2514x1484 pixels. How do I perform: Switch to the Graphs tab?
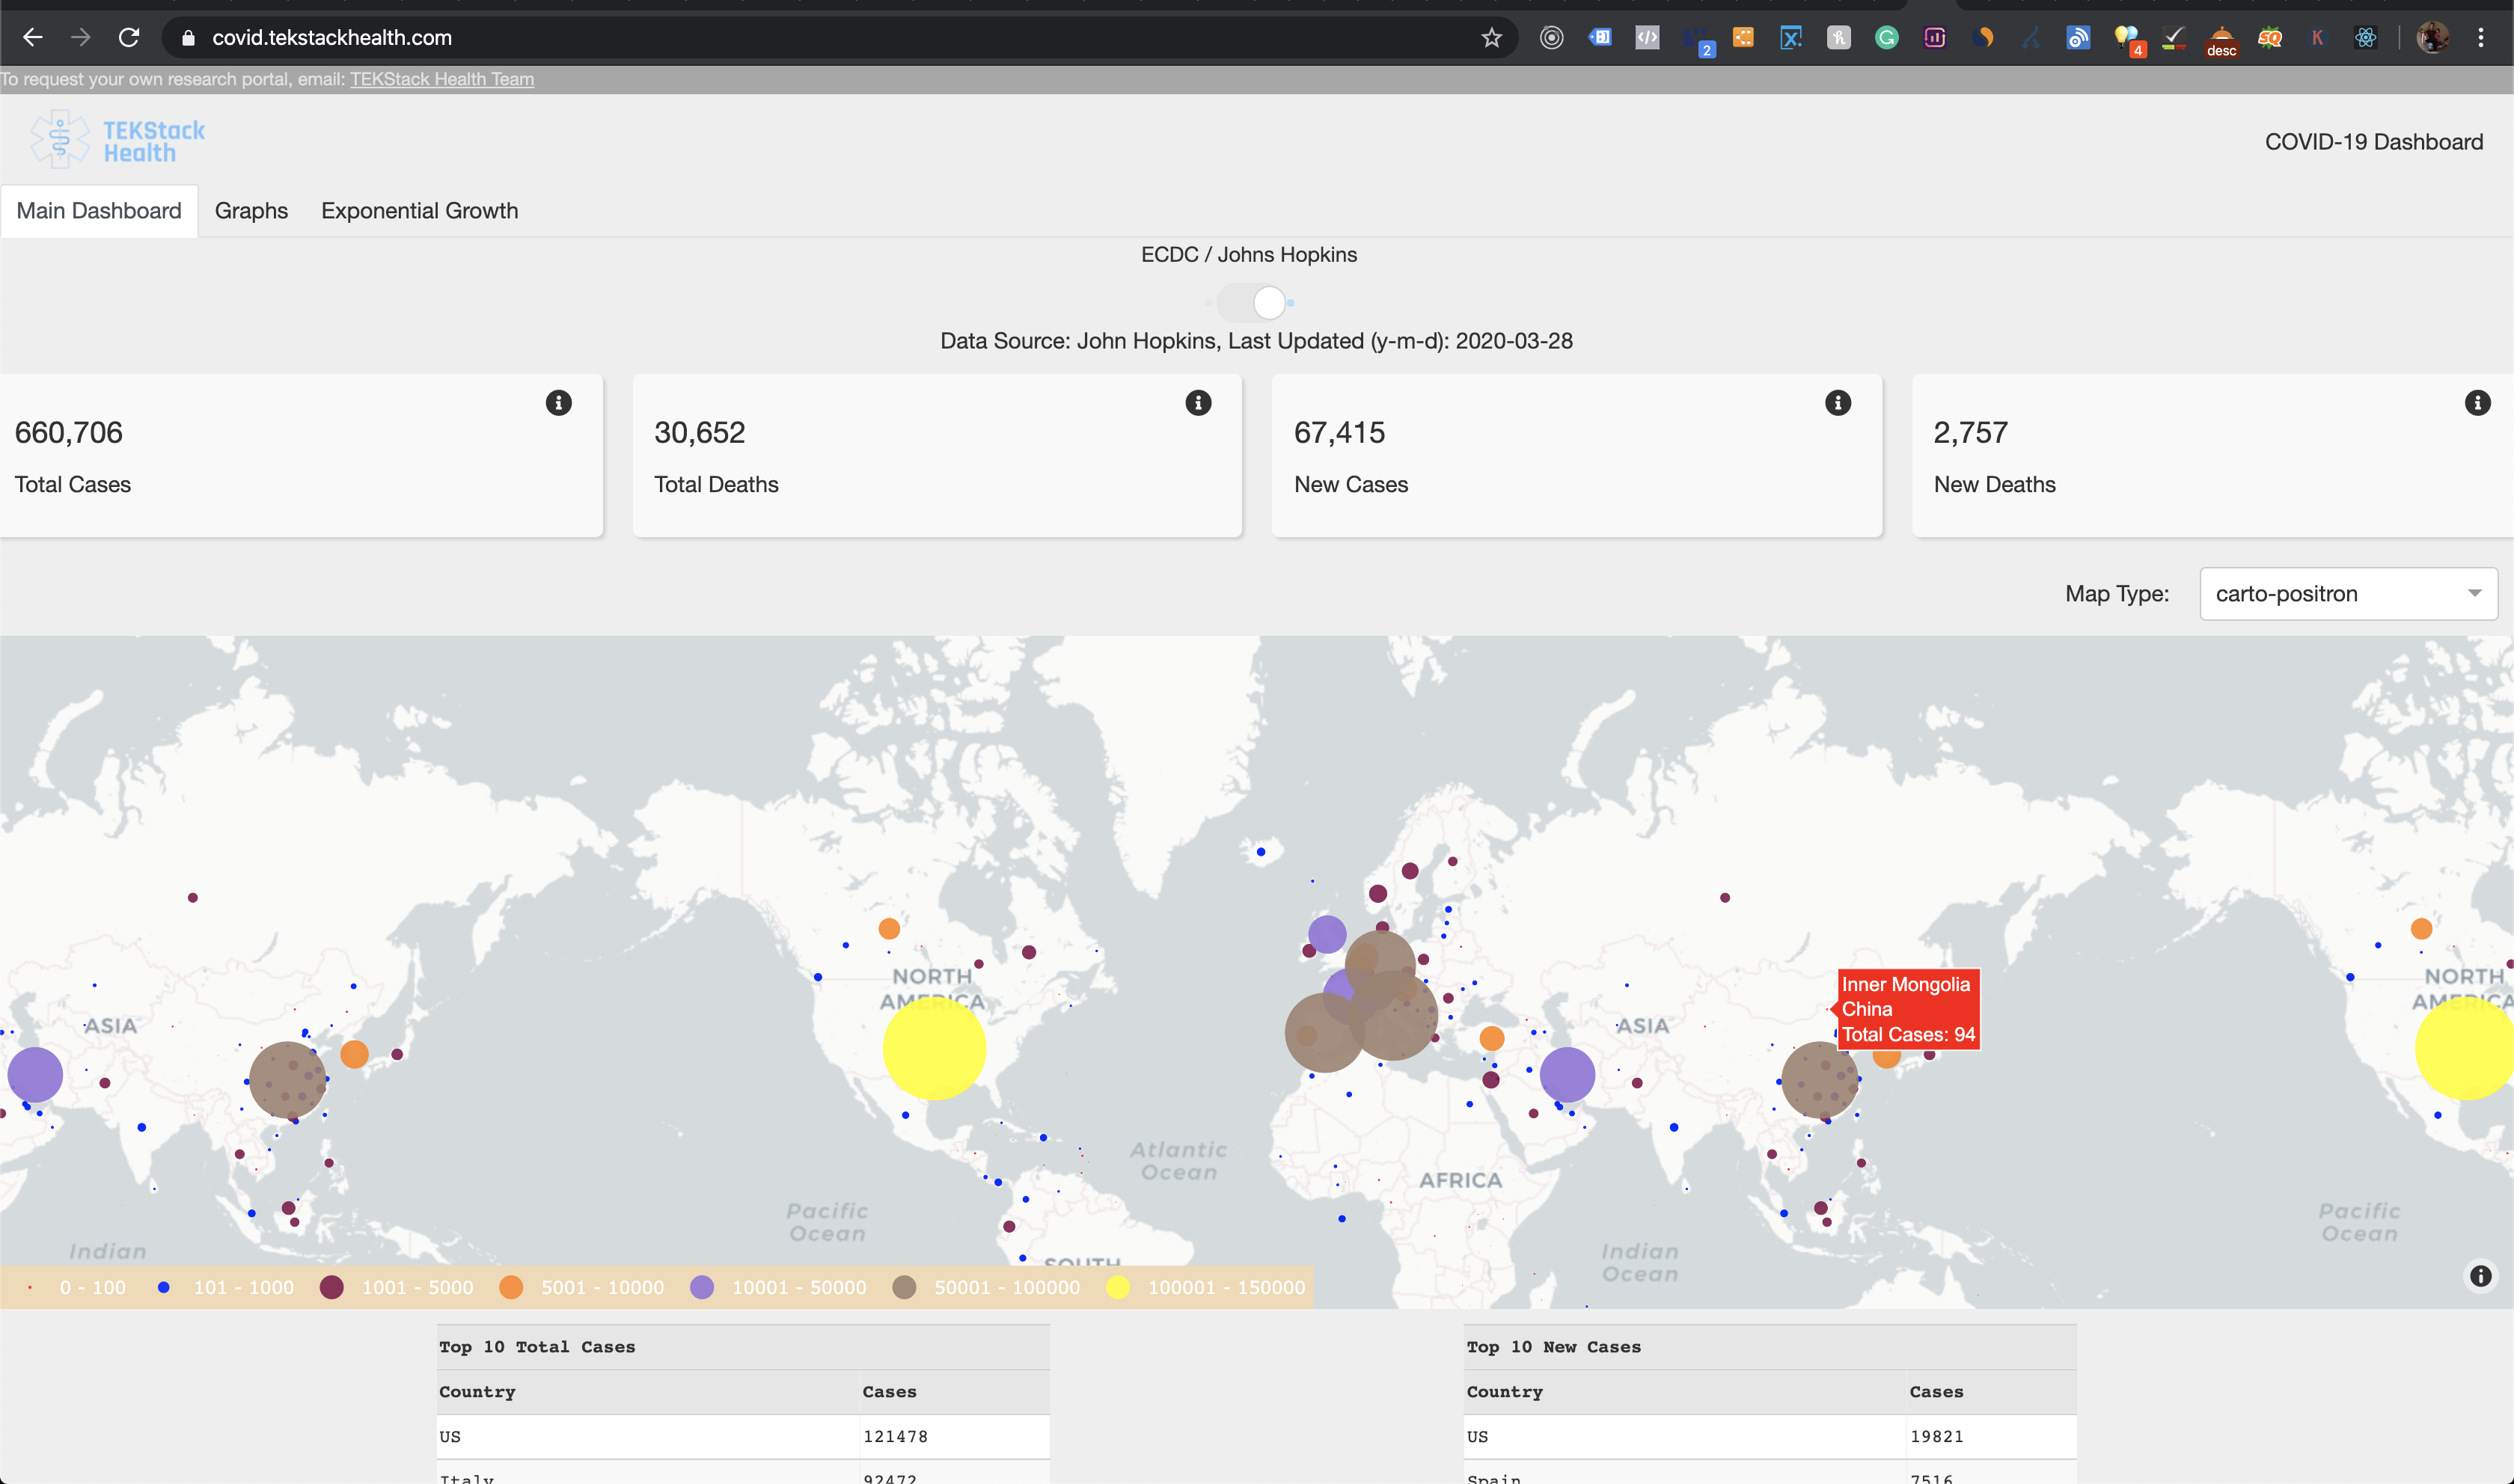pos(251,211)
